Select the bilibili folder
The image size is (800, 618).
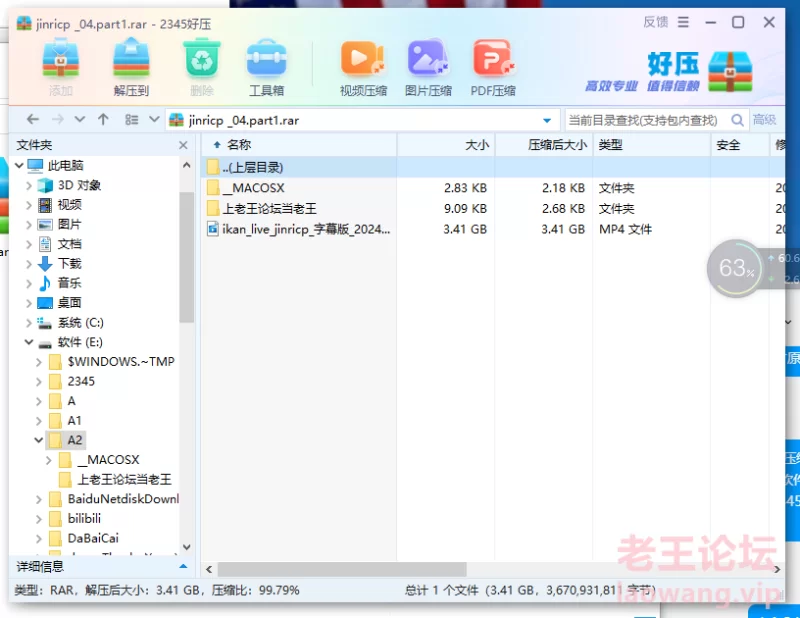point(84,518)
